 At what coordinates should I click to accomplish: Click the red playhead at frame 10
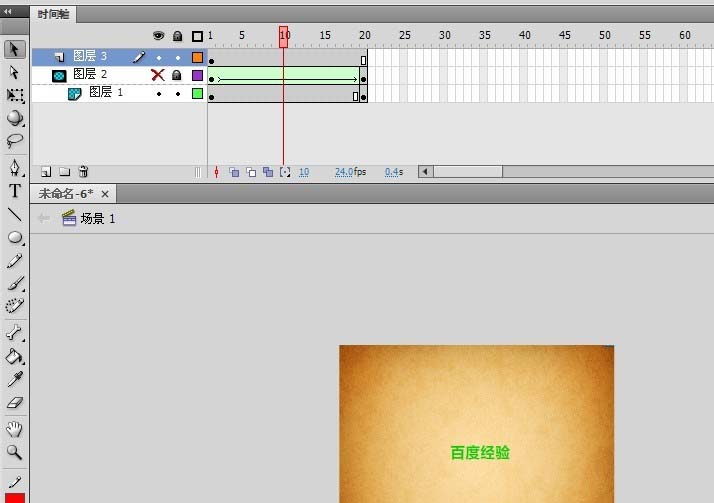point(283,36)
